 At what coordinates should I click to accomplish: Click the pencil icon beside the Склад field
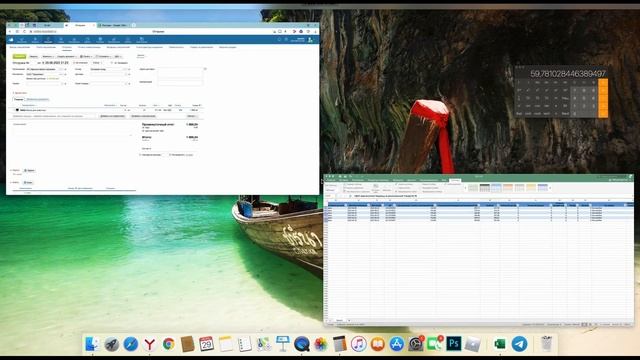[129, 69]
